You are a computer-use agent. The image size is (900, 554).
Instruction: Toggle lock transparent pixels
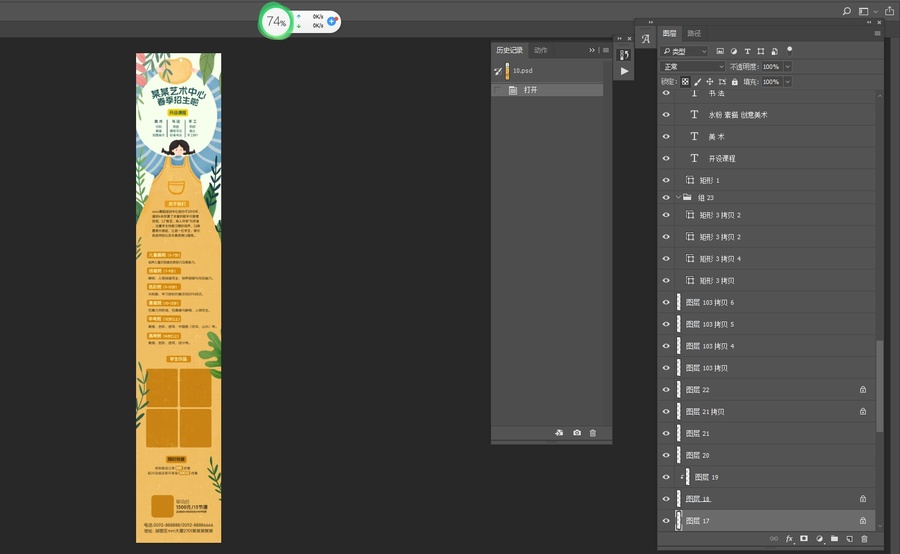pyautogui.click(x=685, y=82)
